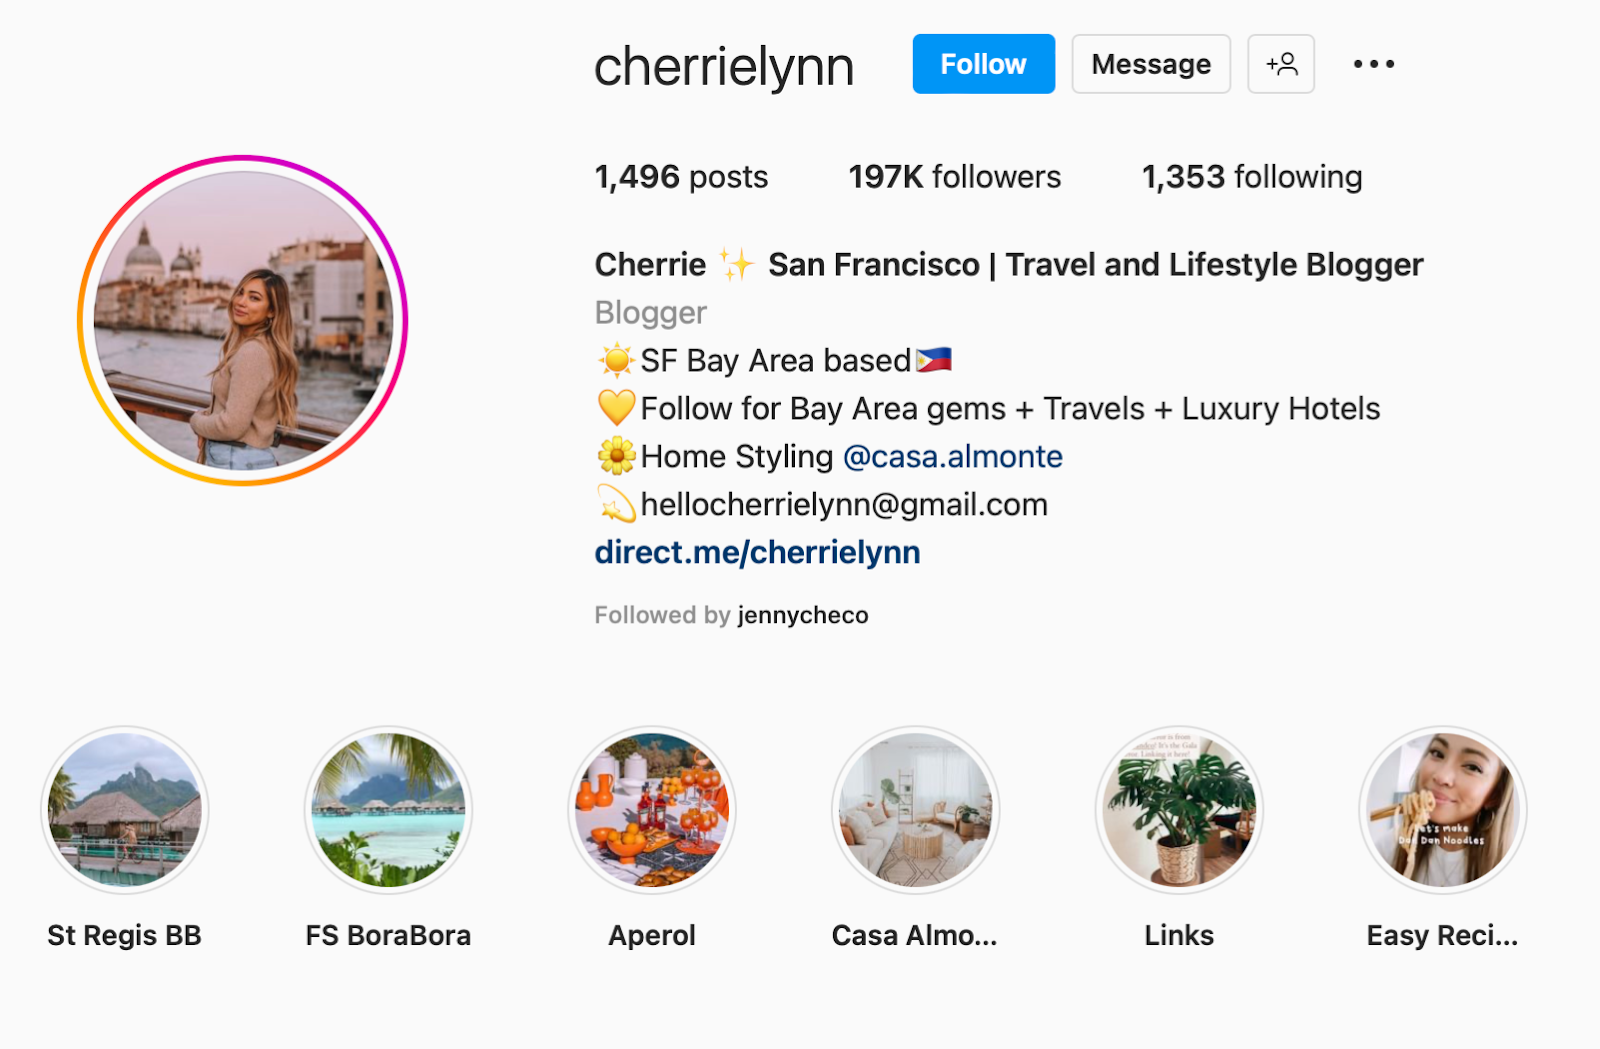
Task: Open the Links highlight with plant image
Action: [x=1179, y=810]
